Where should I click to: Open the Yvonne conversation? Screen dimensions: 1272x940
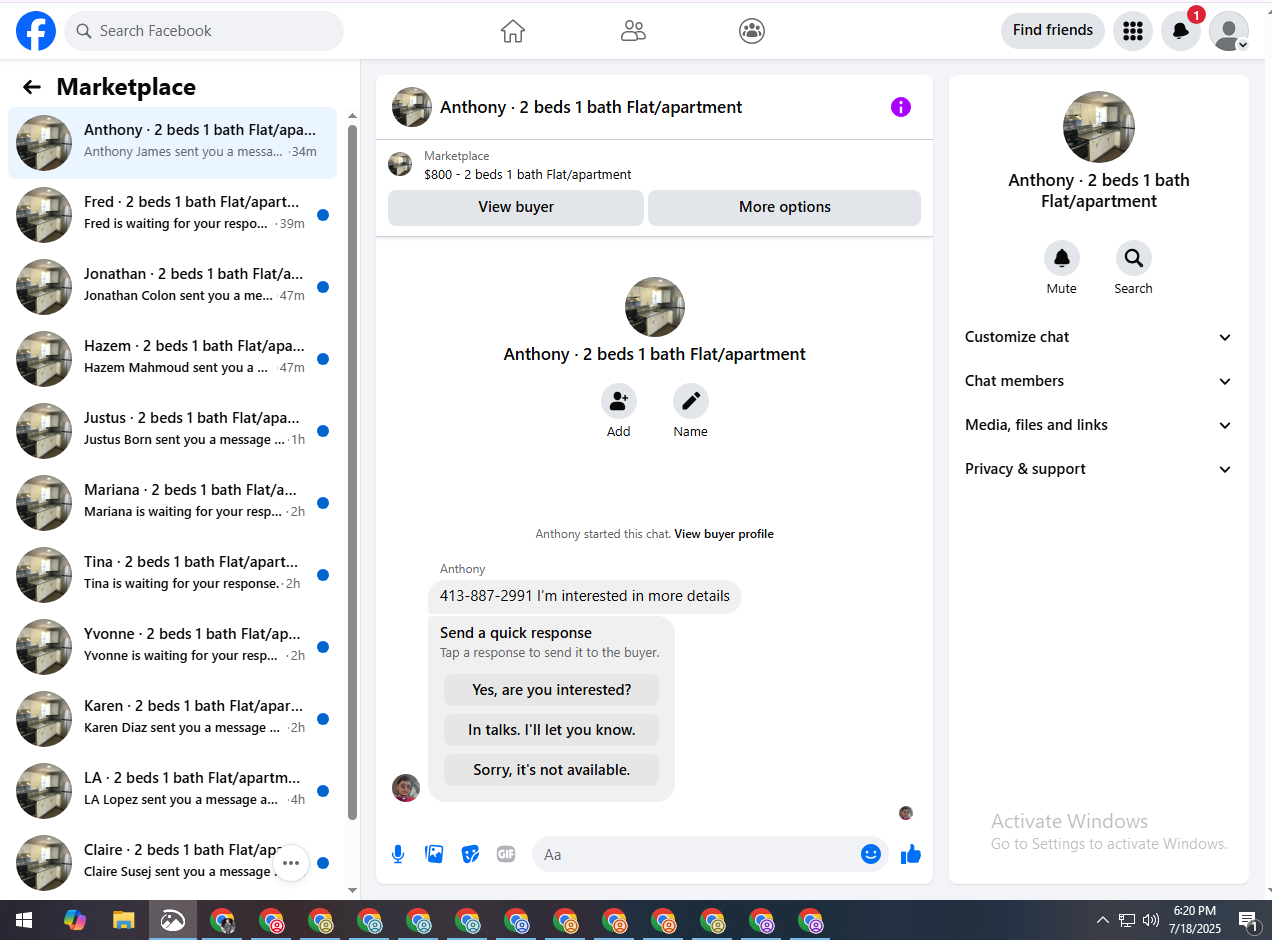(x=172, y=647)
